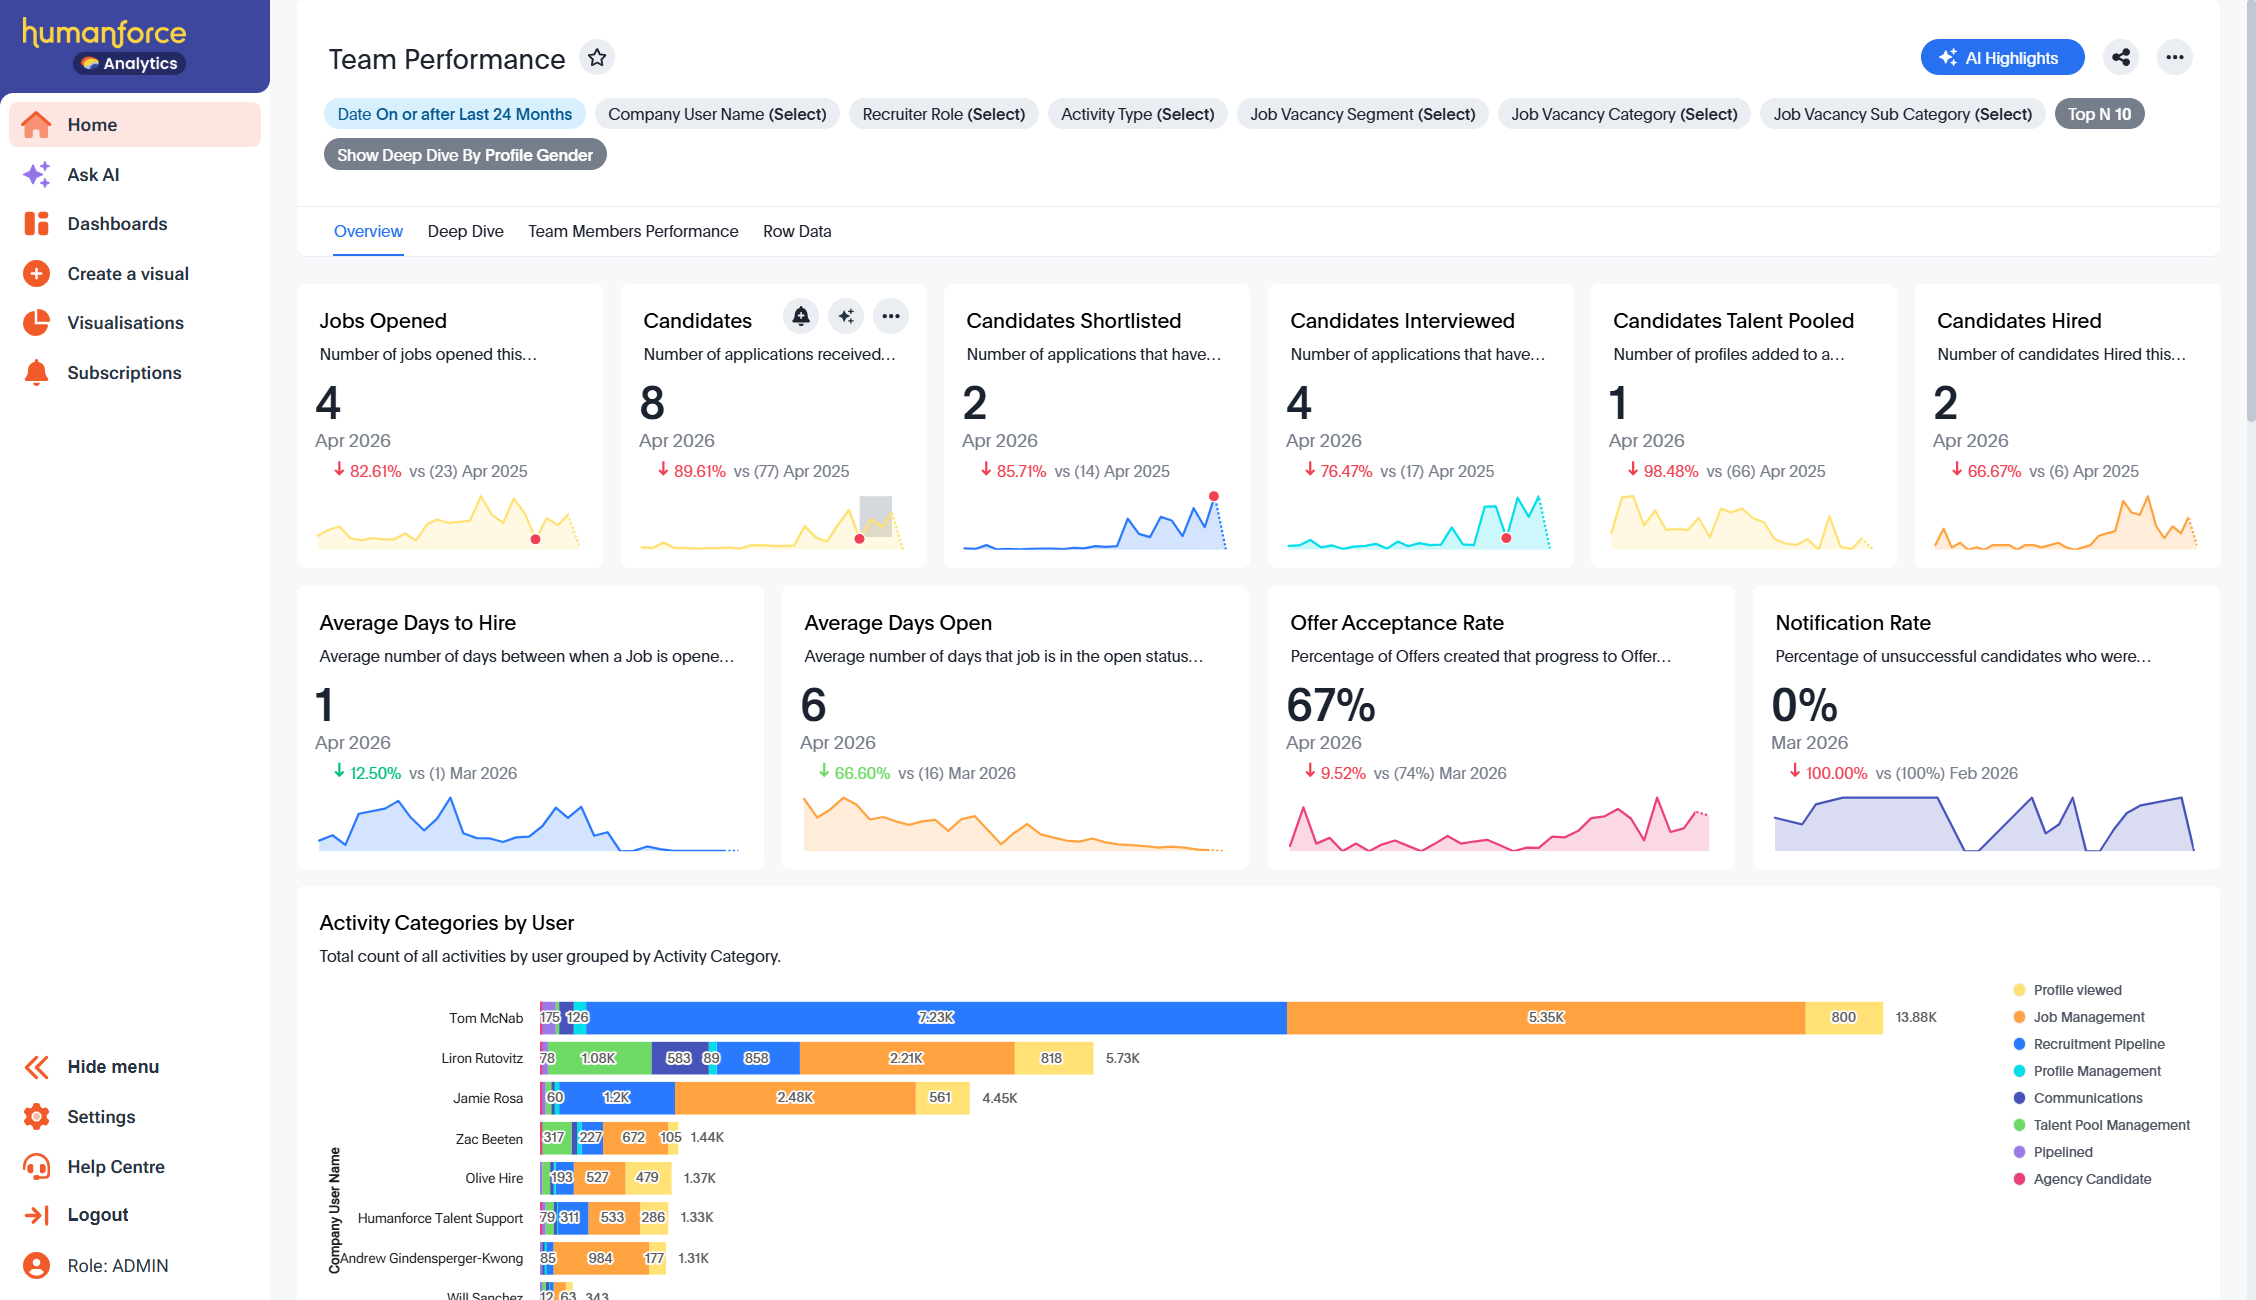Click the AI sparkle on Candidates card
Image resolution: width=2256 pixels, height=1300 pixels.
tap(846, 316)
